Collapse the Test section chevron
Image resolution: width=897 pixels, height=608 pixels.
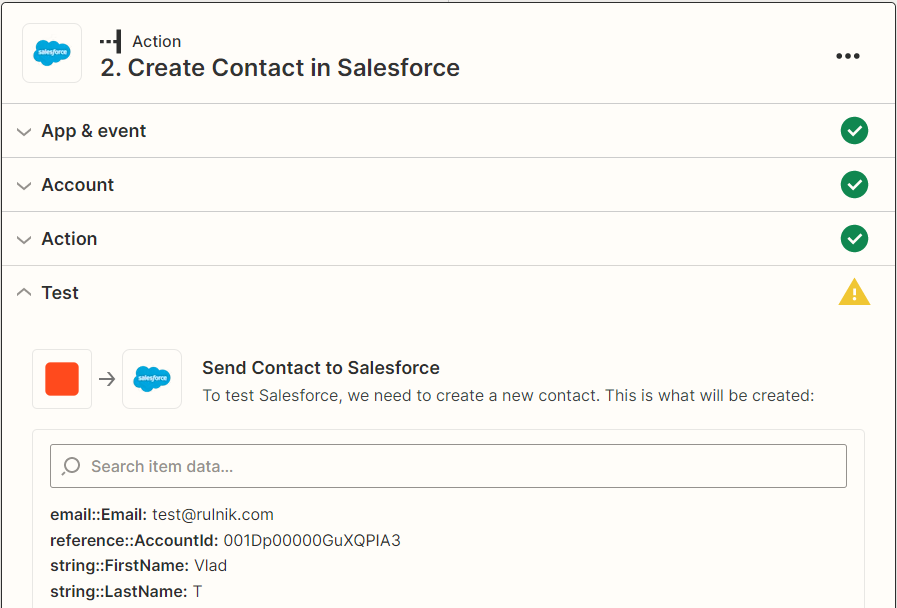24,293
